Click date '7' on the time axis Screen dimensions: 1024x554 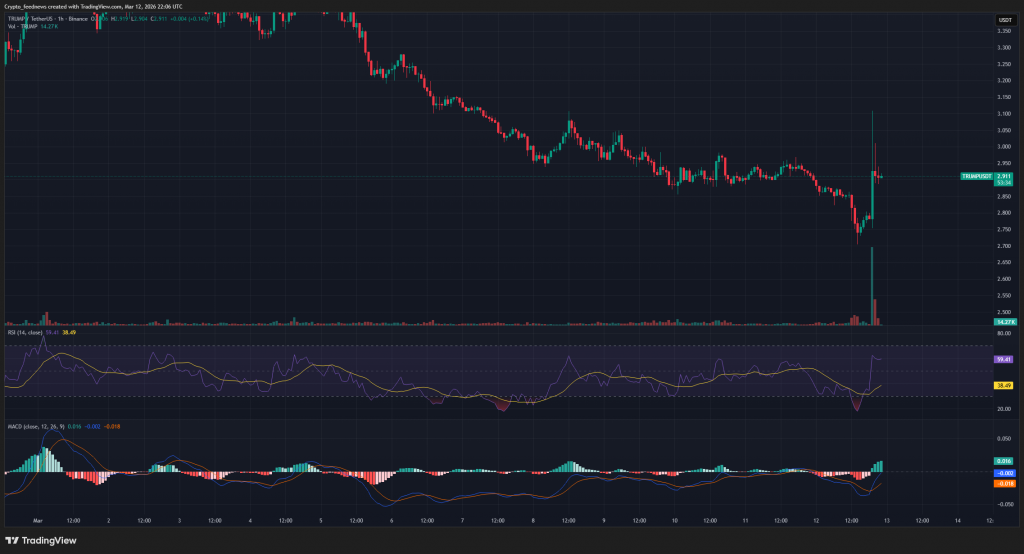tap(462, 521)
